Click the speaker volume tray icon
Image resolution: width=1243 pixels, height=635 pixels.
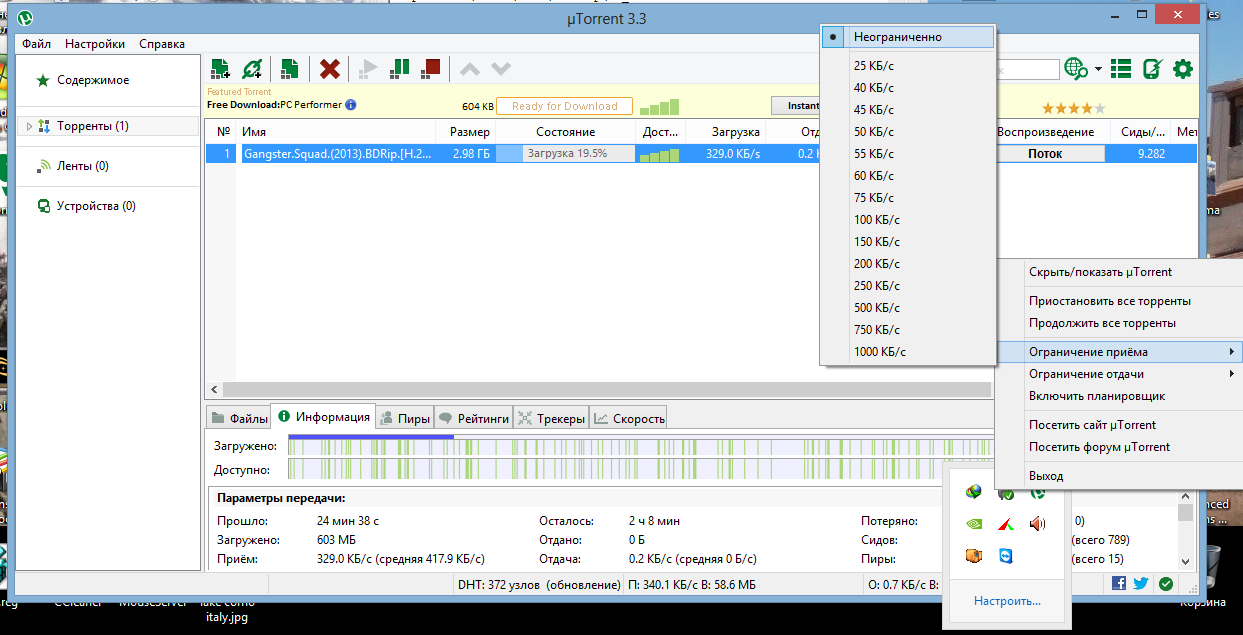pos(1037,523)
